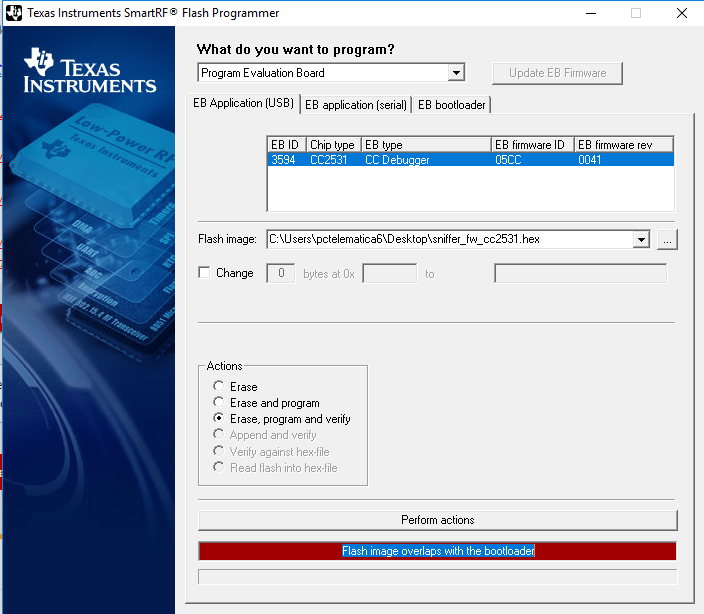The height and width of the screenshot is (614, 704).
Task: Switch to EB application (serial) tab
Action: (356, 105)
